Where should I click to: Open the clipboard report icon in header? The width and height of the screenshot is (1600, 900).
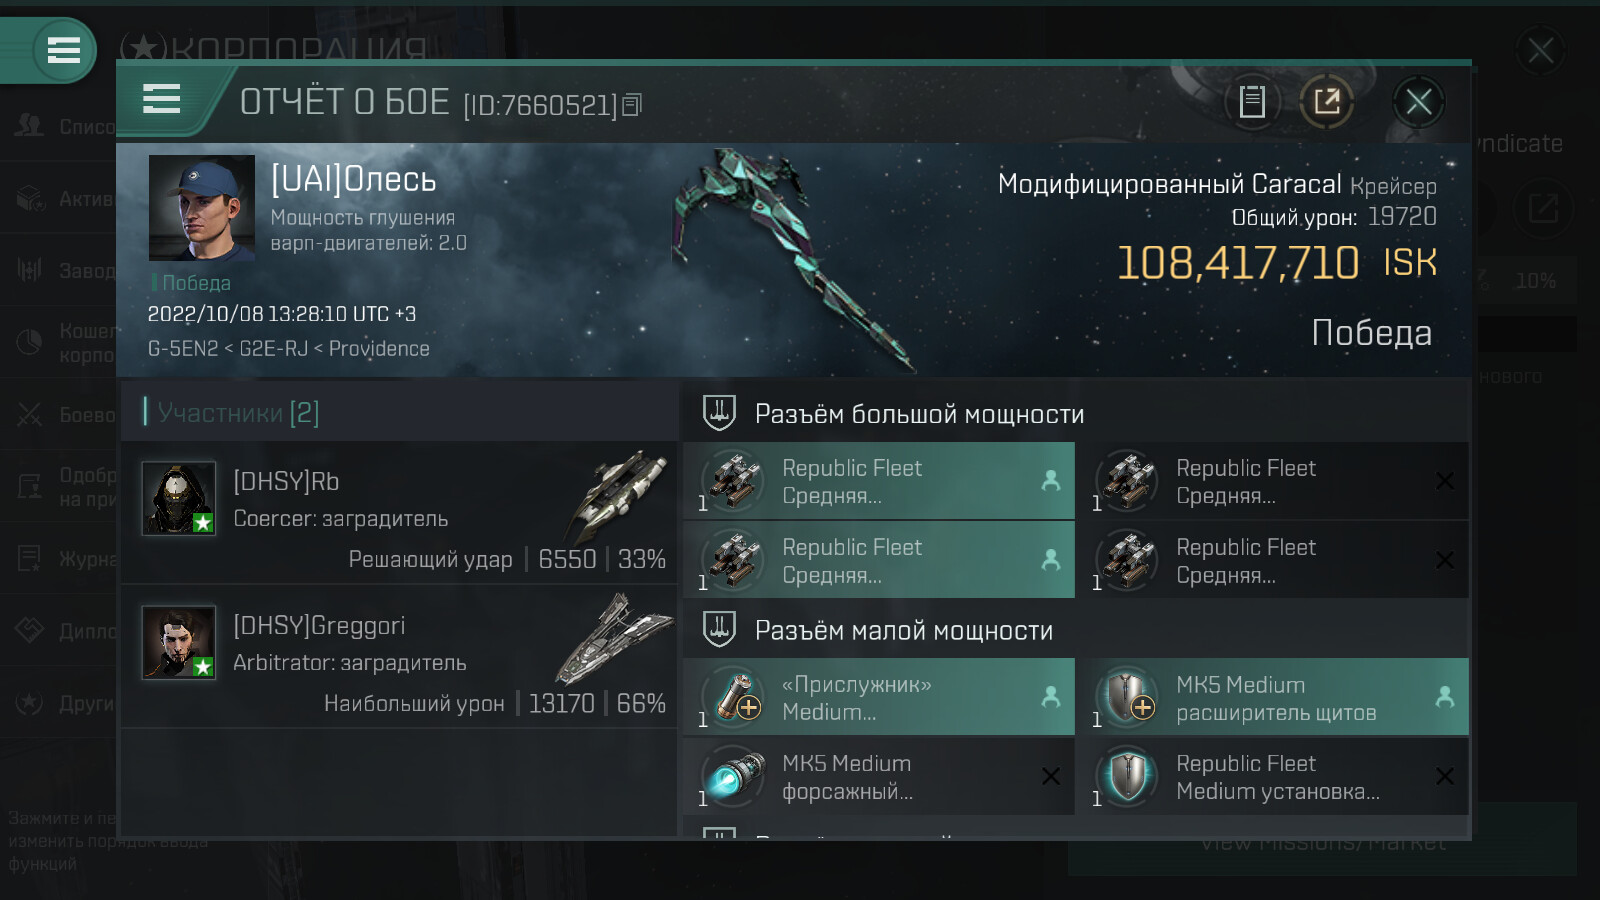point(1252,101)
